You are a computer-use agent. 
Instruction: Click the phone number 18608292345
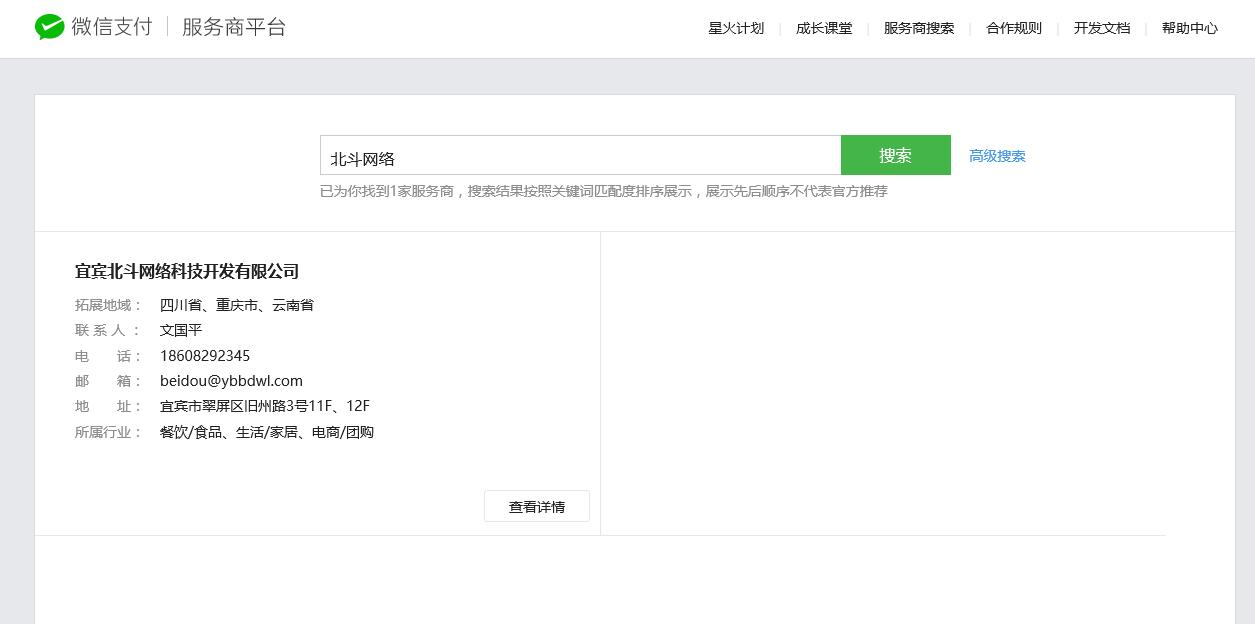click(205, 356)
